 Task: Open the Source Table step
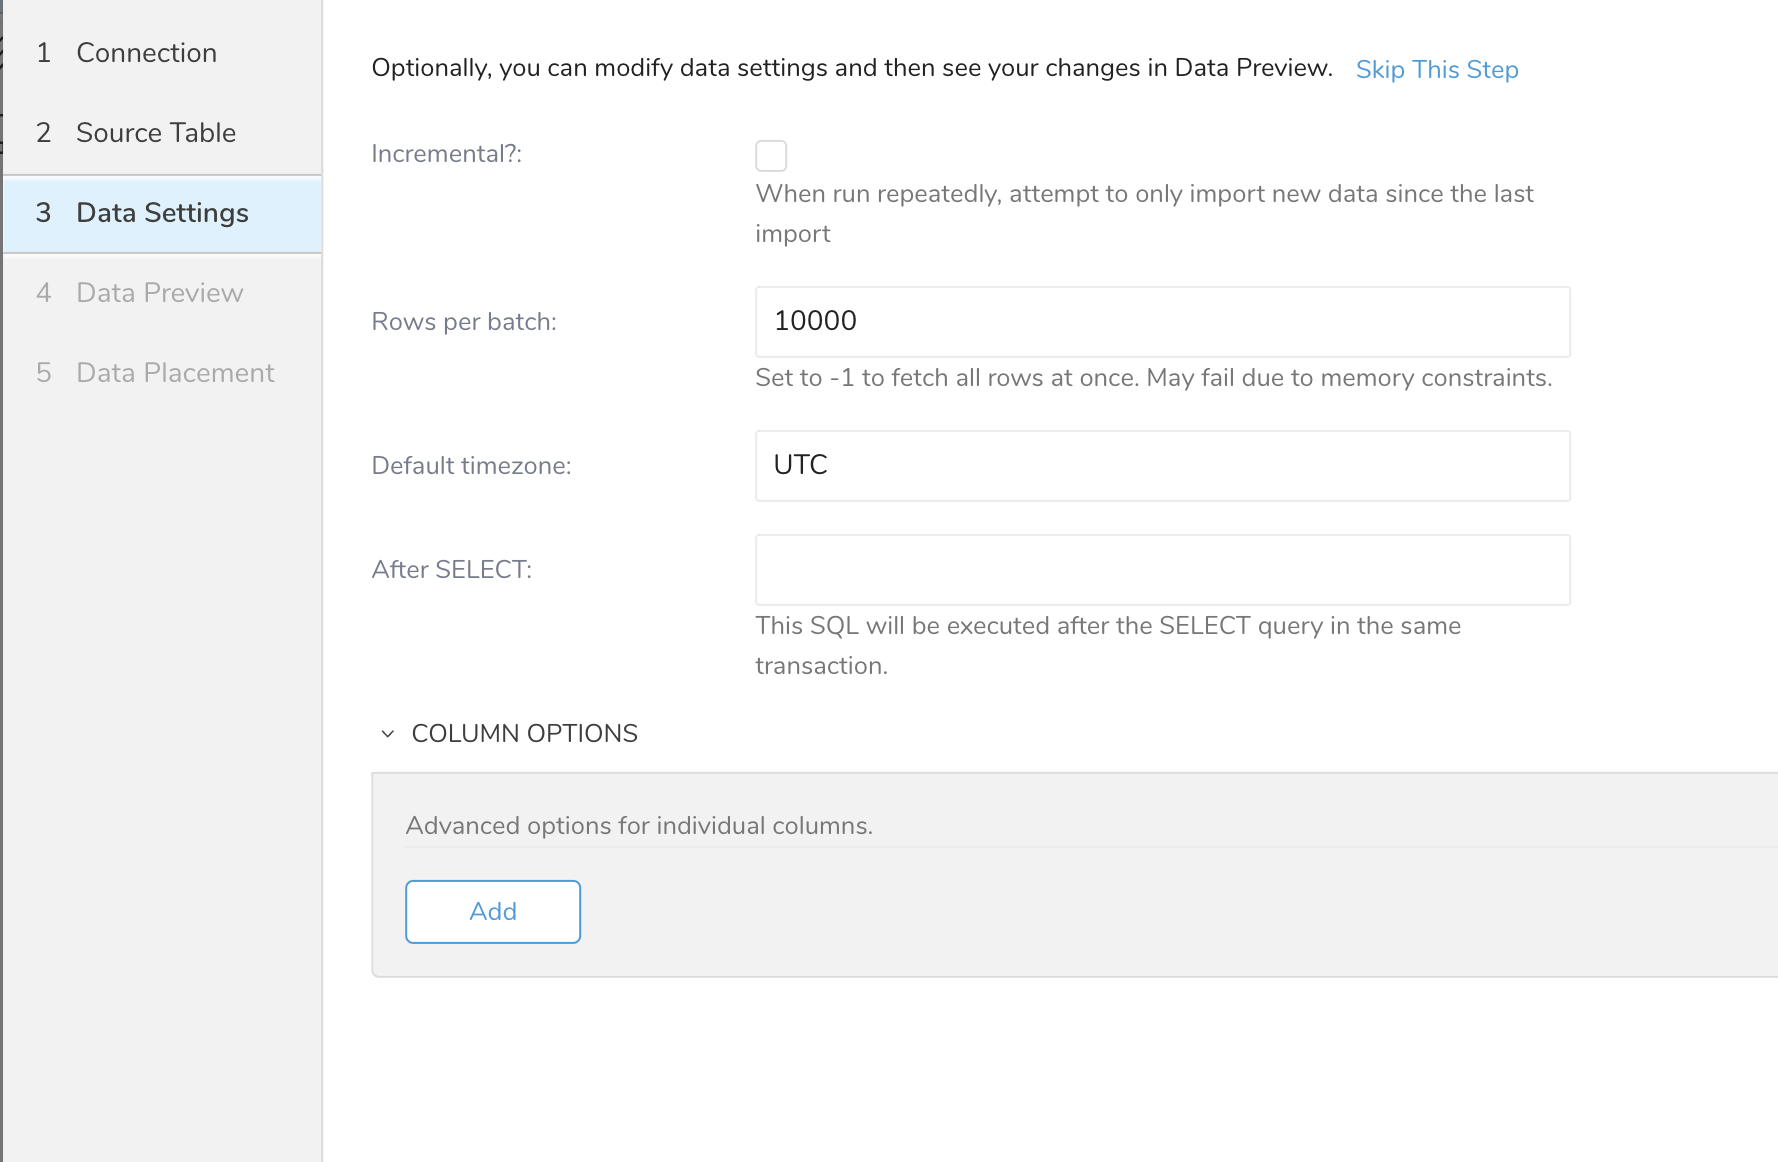pos(156,133)
